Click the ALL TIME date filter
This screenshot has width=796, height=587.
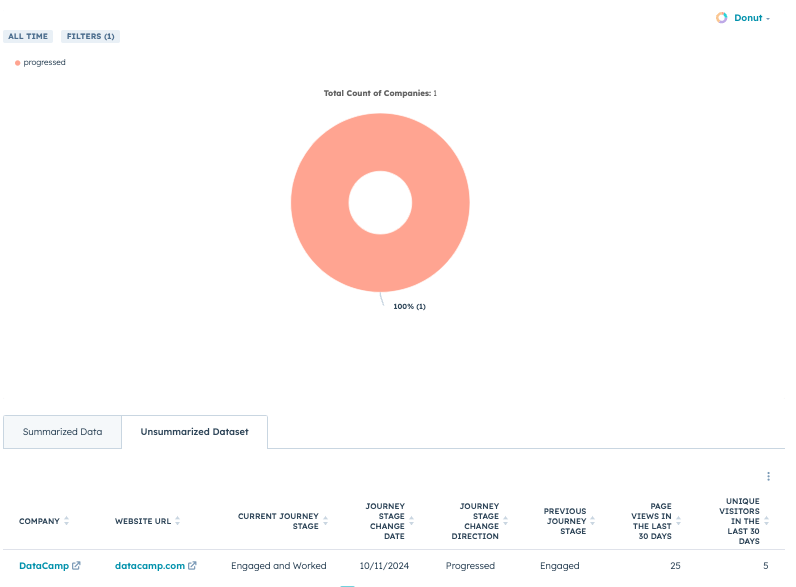28,36
